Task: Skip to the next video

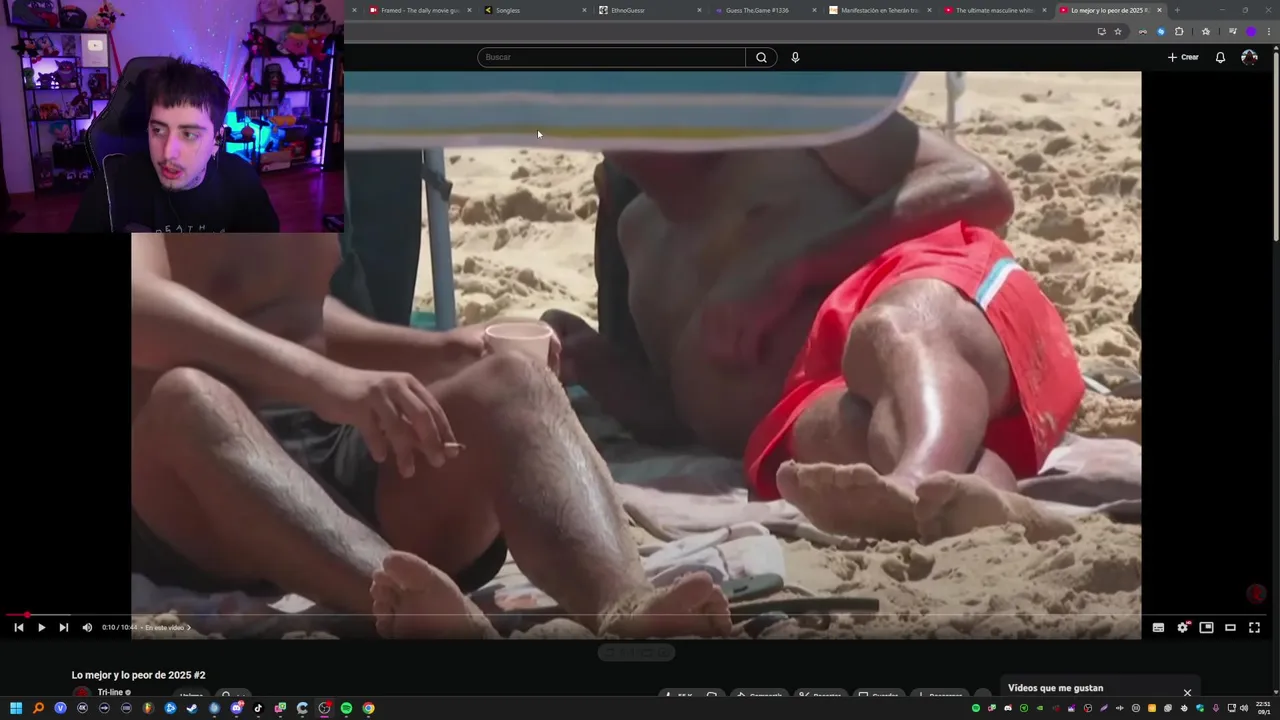Action: (64, 627)
